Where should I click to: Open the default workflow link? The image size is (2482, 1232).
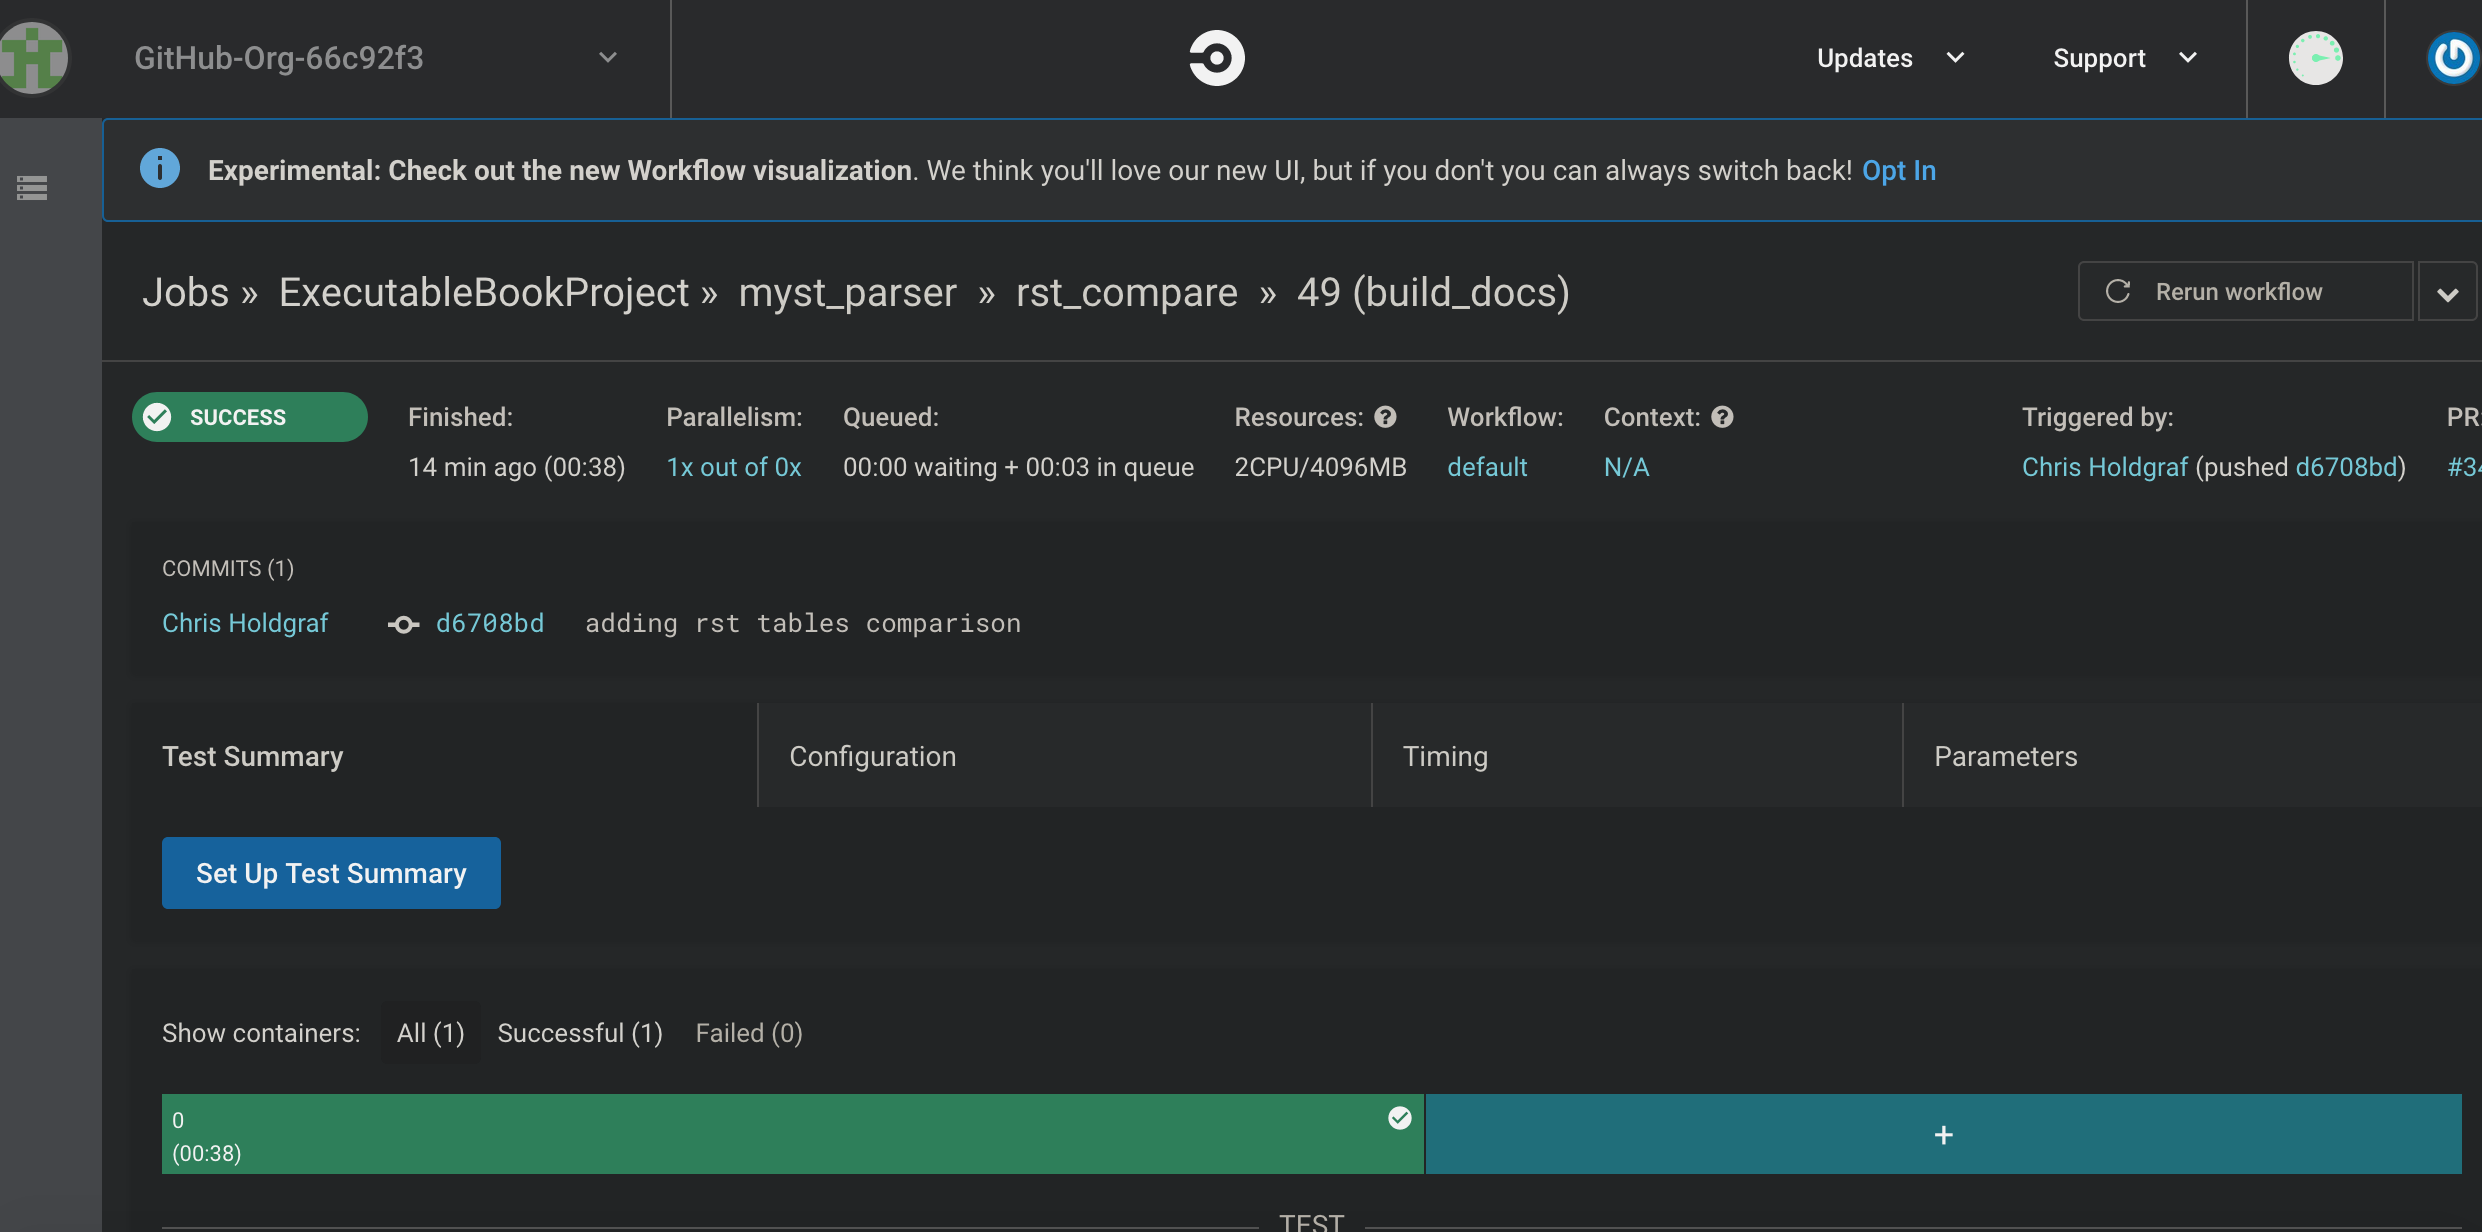[1487, 467]
